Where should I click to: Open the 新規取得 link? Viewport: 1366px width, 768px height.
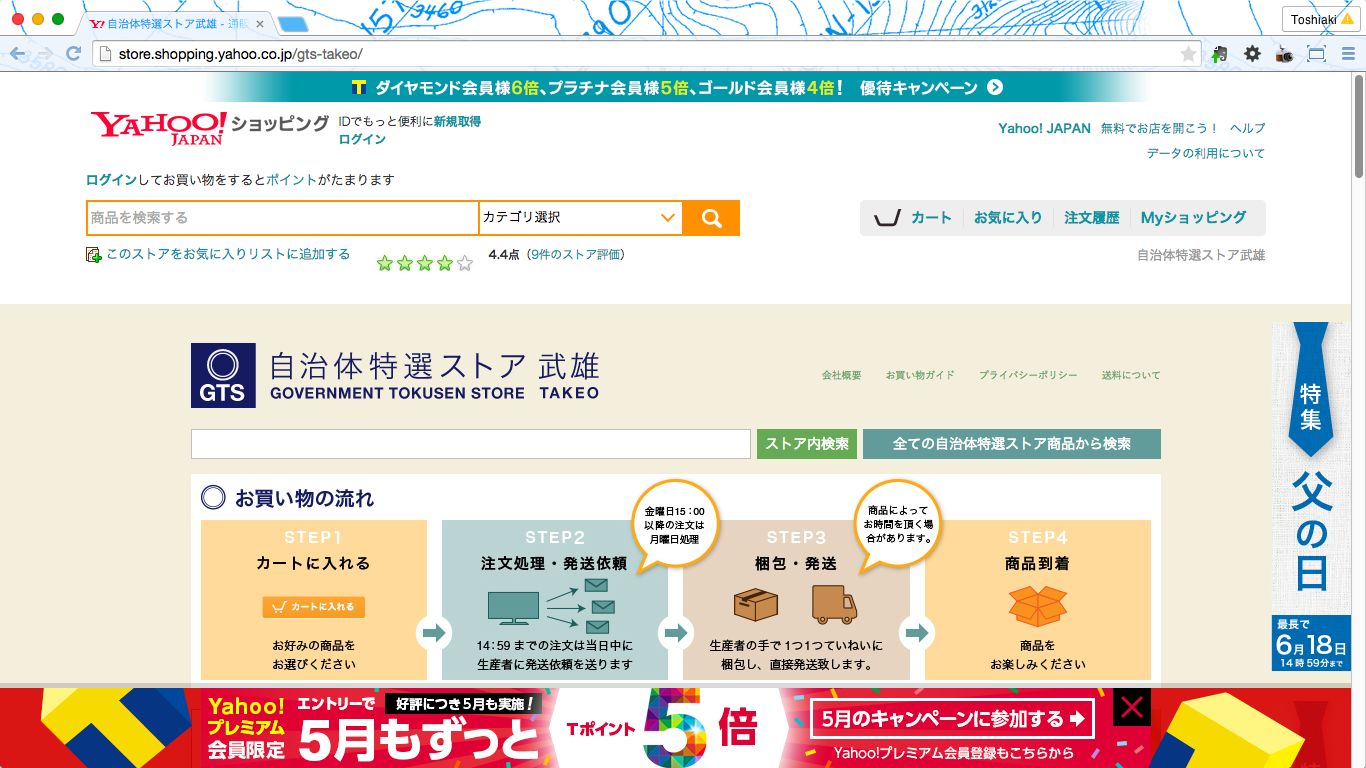point(457,121)
